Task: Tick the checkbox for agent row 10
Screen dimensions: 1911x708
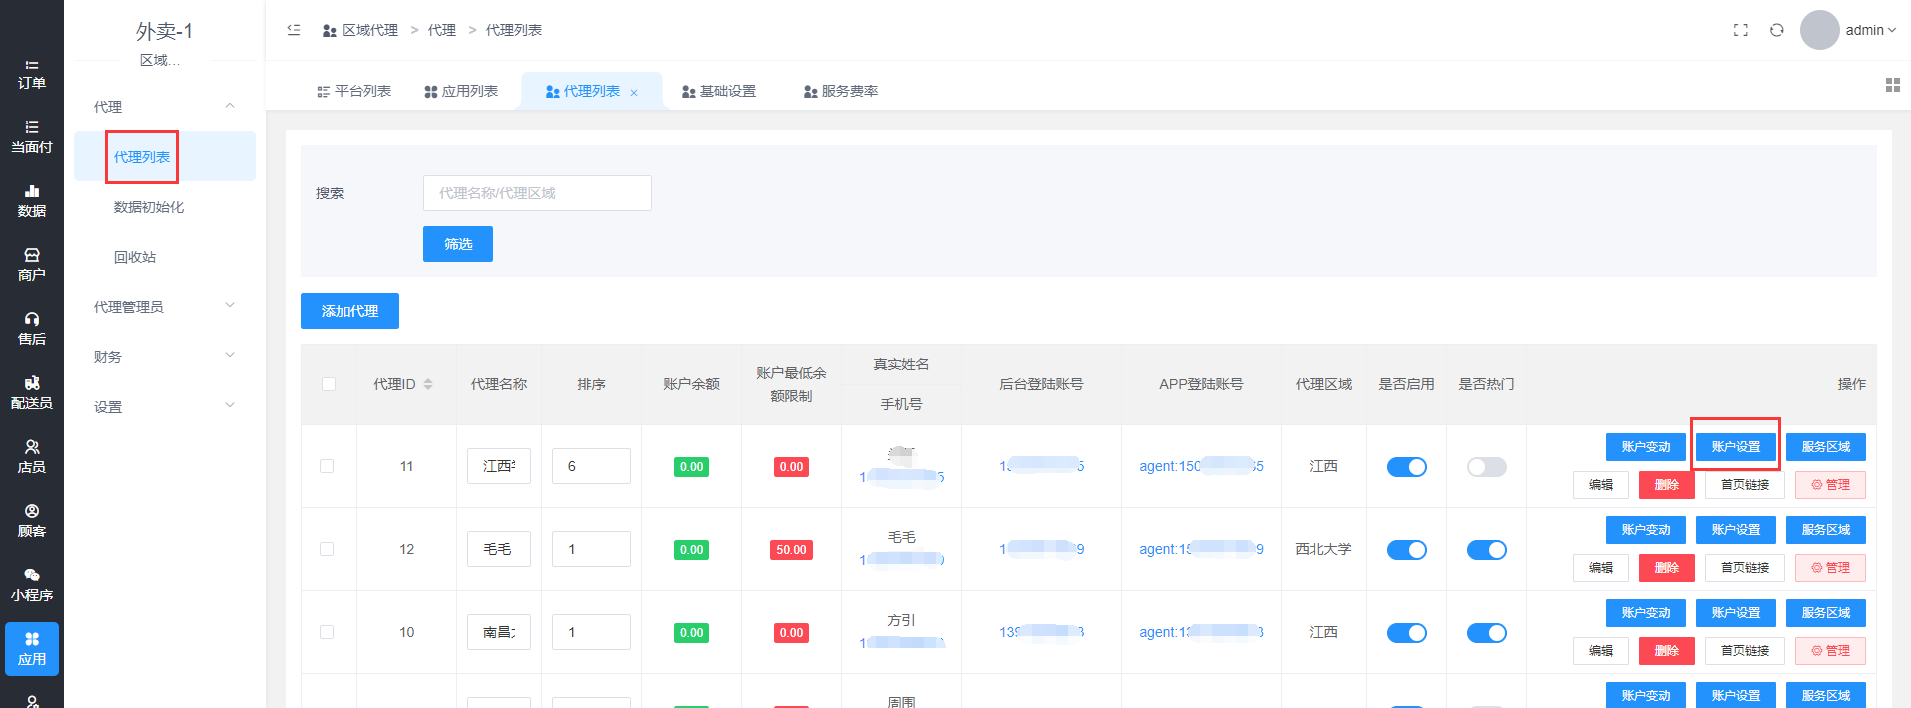Action: tap(327, 632)
